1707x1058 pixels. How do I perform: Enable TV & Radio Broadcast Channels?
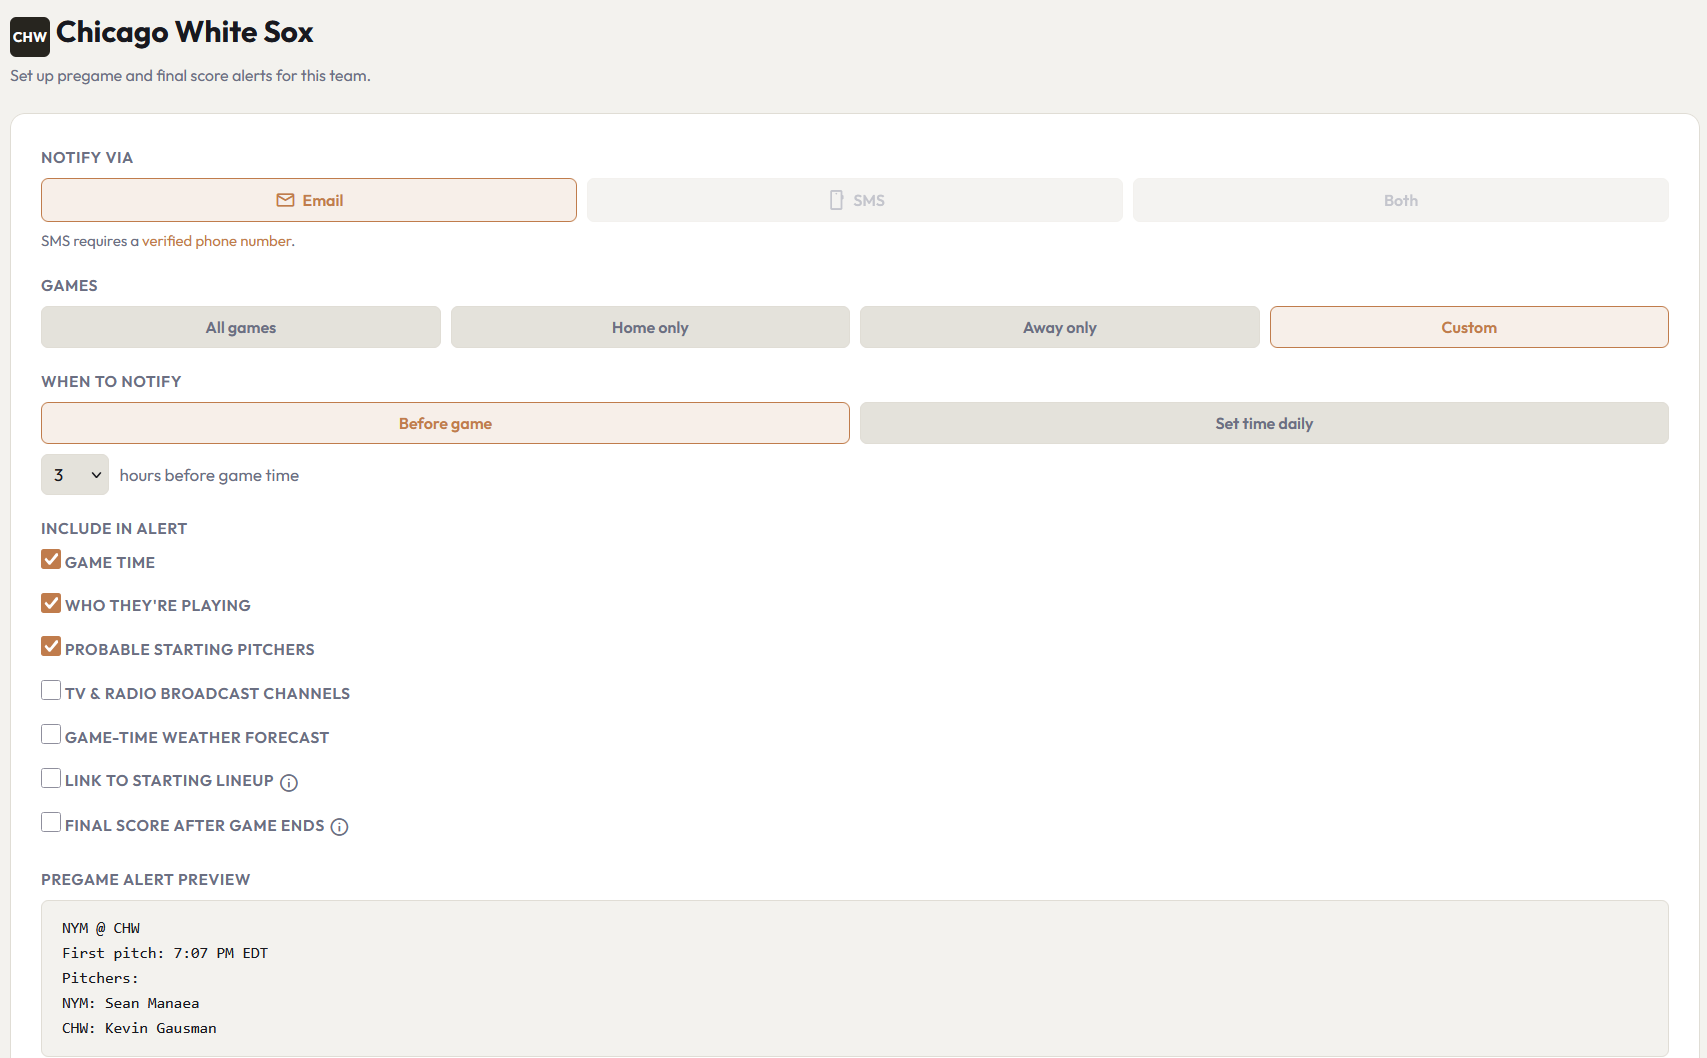(x=51, y=690)
